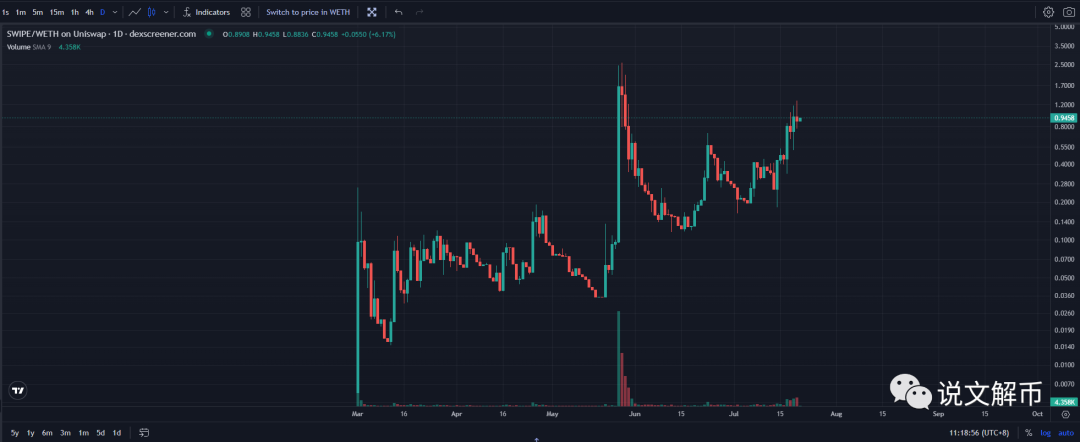Click the Aug label on time axis
This screenshot has height=442, width=1080.
click(835, 414)
